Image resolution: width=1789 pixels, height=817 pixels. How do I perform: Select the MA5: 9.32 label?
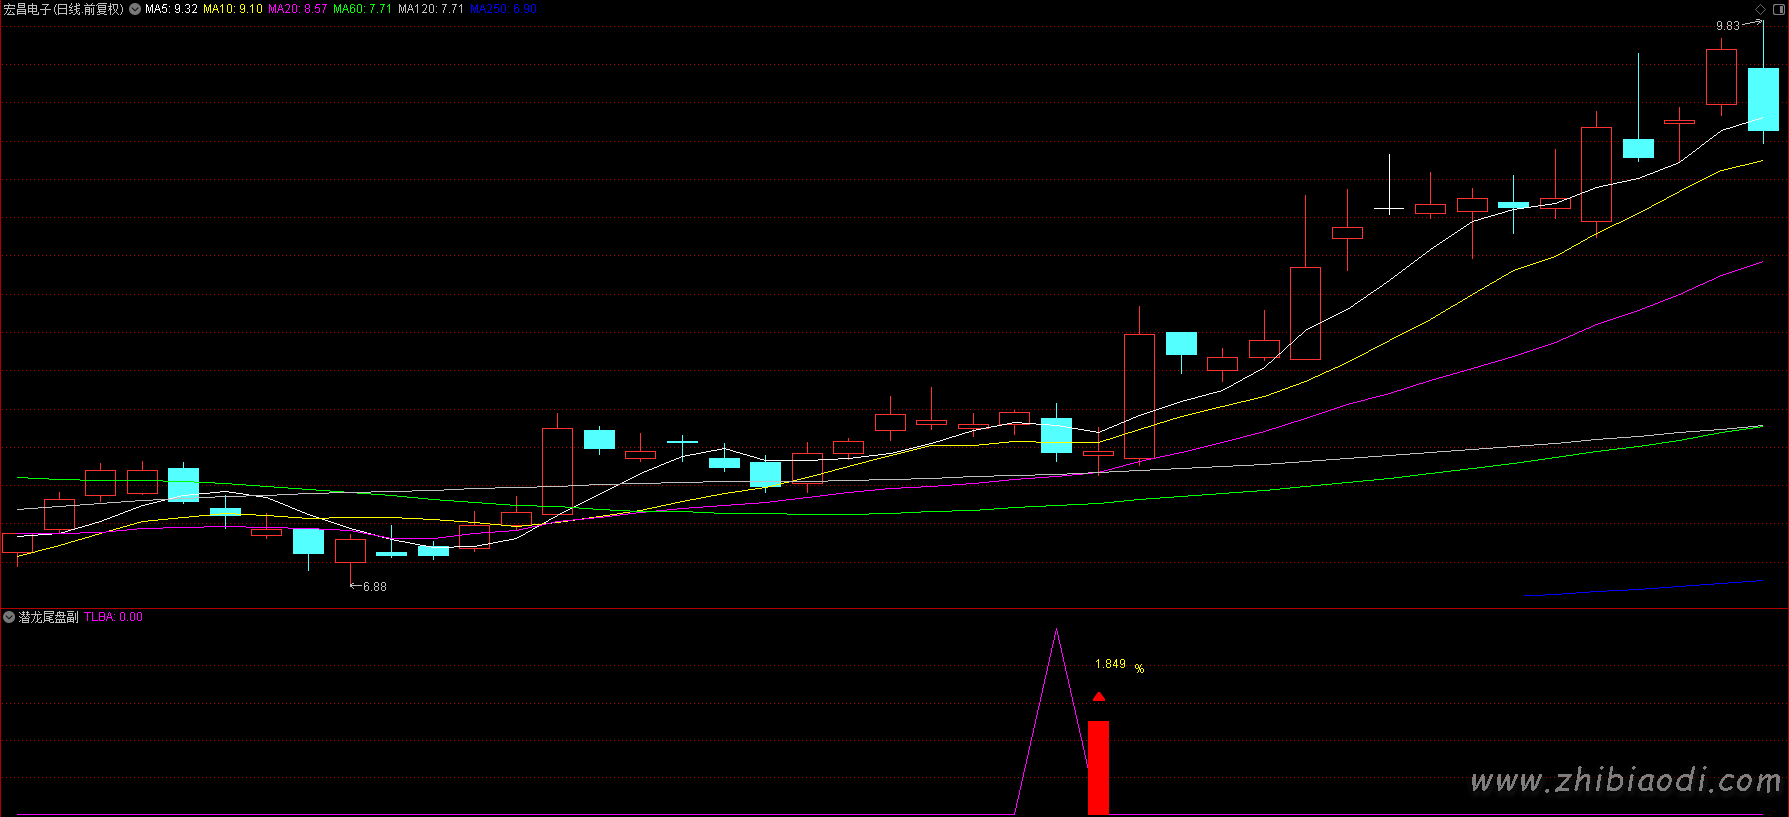(x=171, y=9)
